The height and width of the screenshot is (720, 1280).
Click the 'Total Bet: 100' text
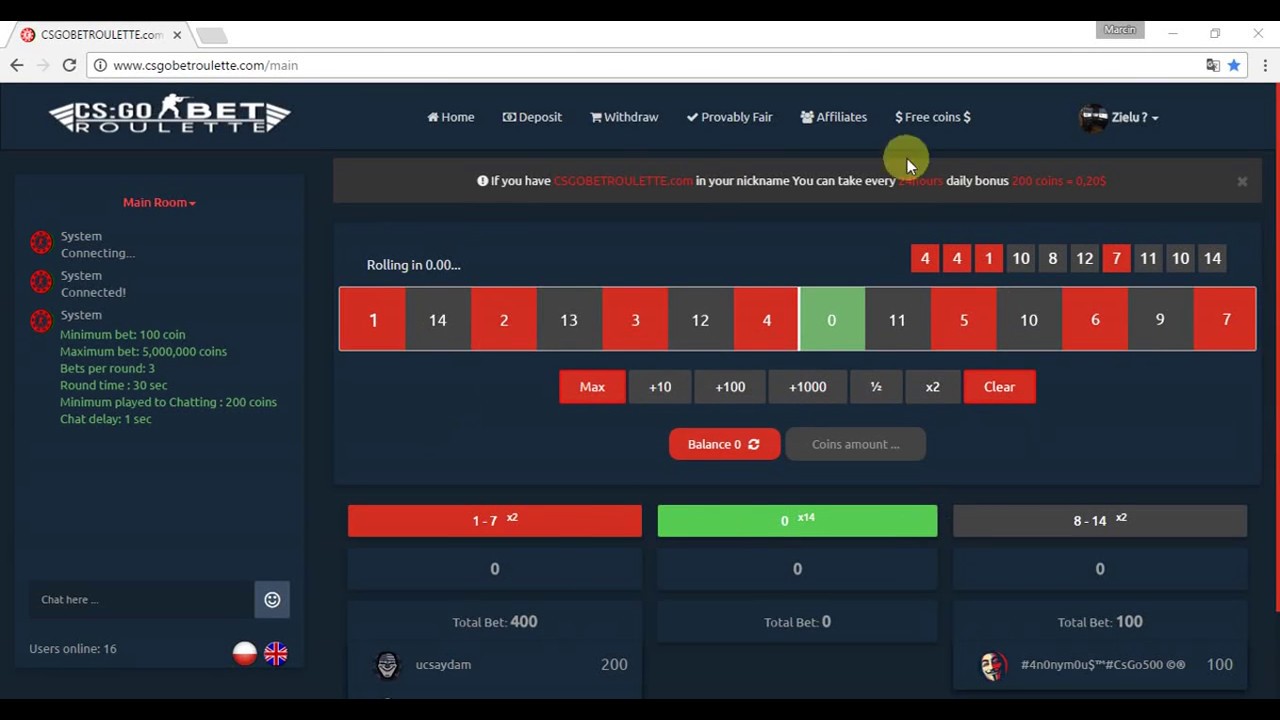(x=1100, y=622)
